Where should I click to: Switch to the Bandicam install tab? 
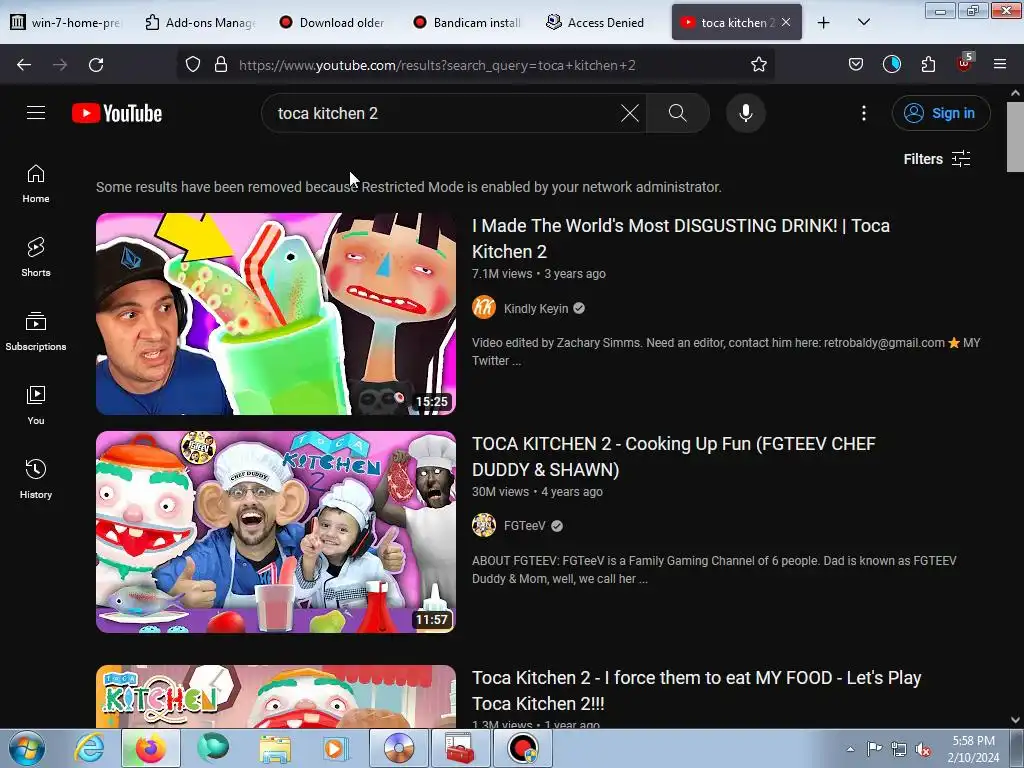pyautogui.click(x=468, y=23)
